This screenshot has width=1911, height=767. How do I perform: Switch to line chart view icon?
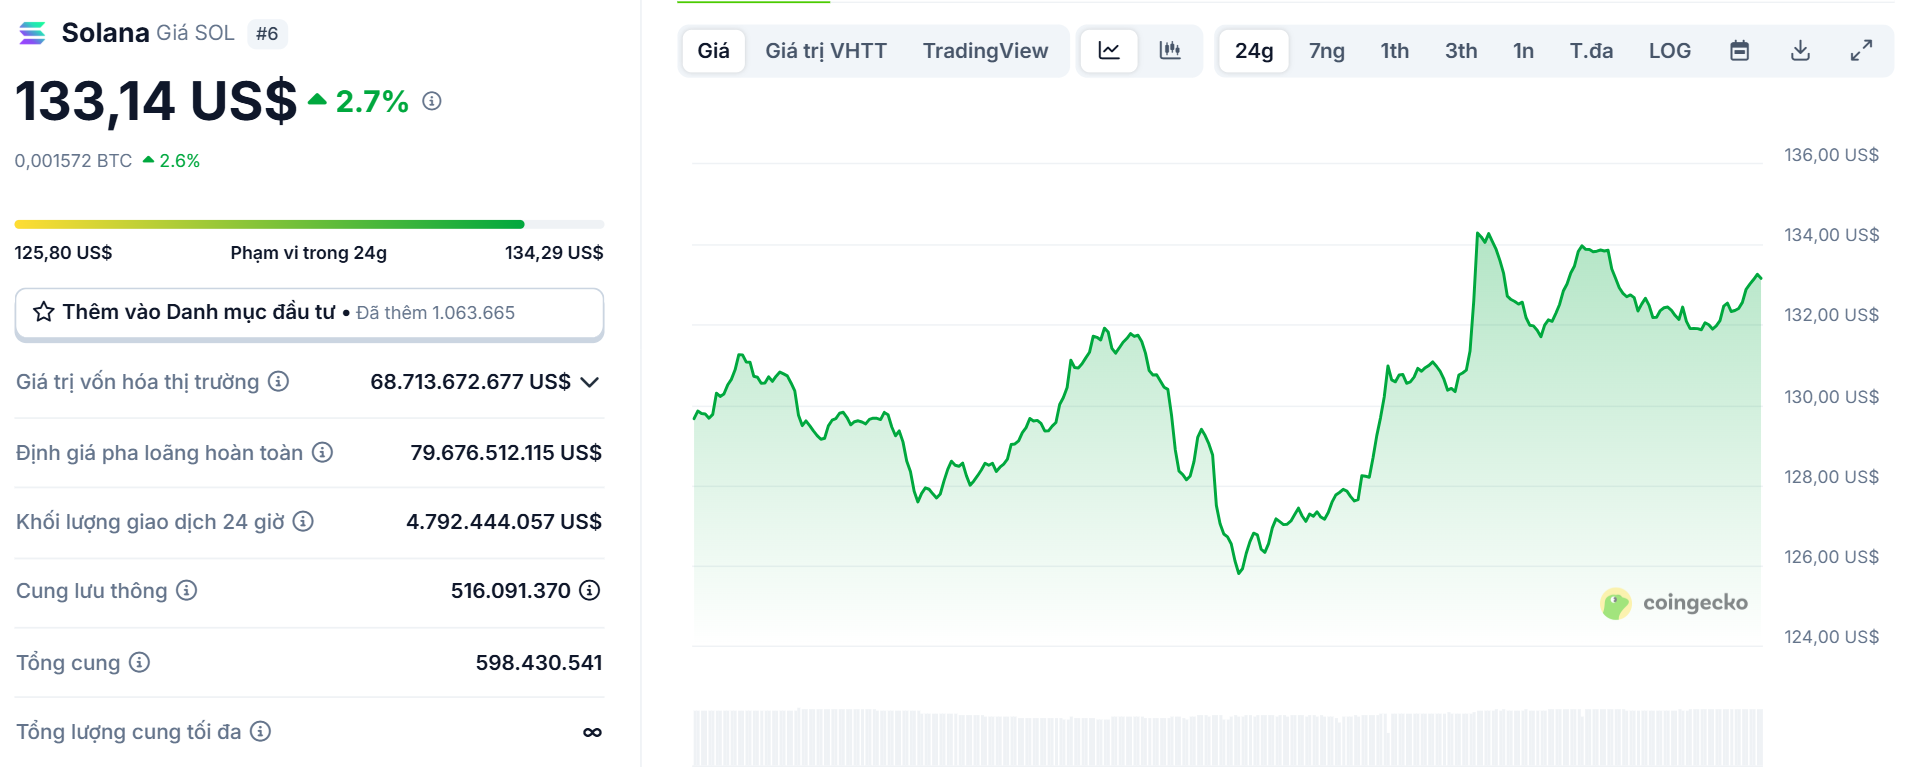tap(1109, 51)
